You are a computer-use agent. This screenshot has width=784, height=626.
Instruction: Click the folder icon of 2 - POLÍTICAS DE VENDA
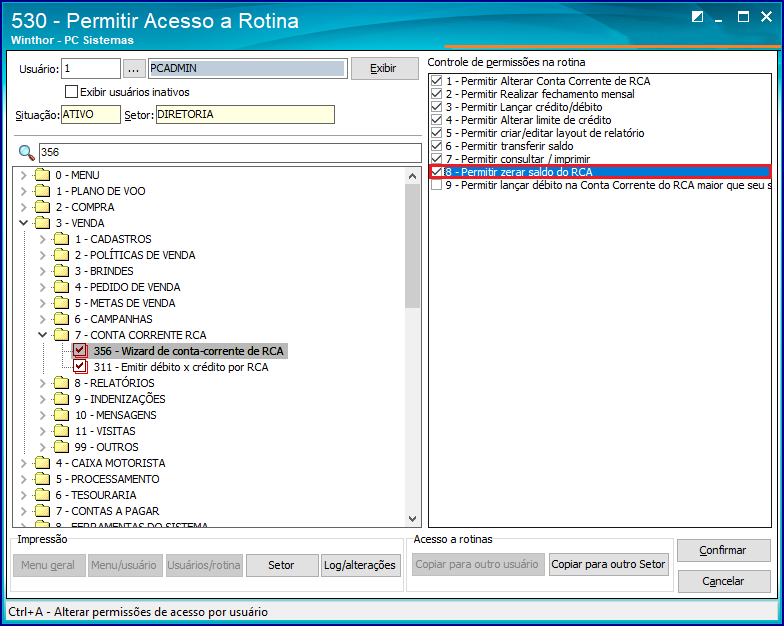point(62,255)
